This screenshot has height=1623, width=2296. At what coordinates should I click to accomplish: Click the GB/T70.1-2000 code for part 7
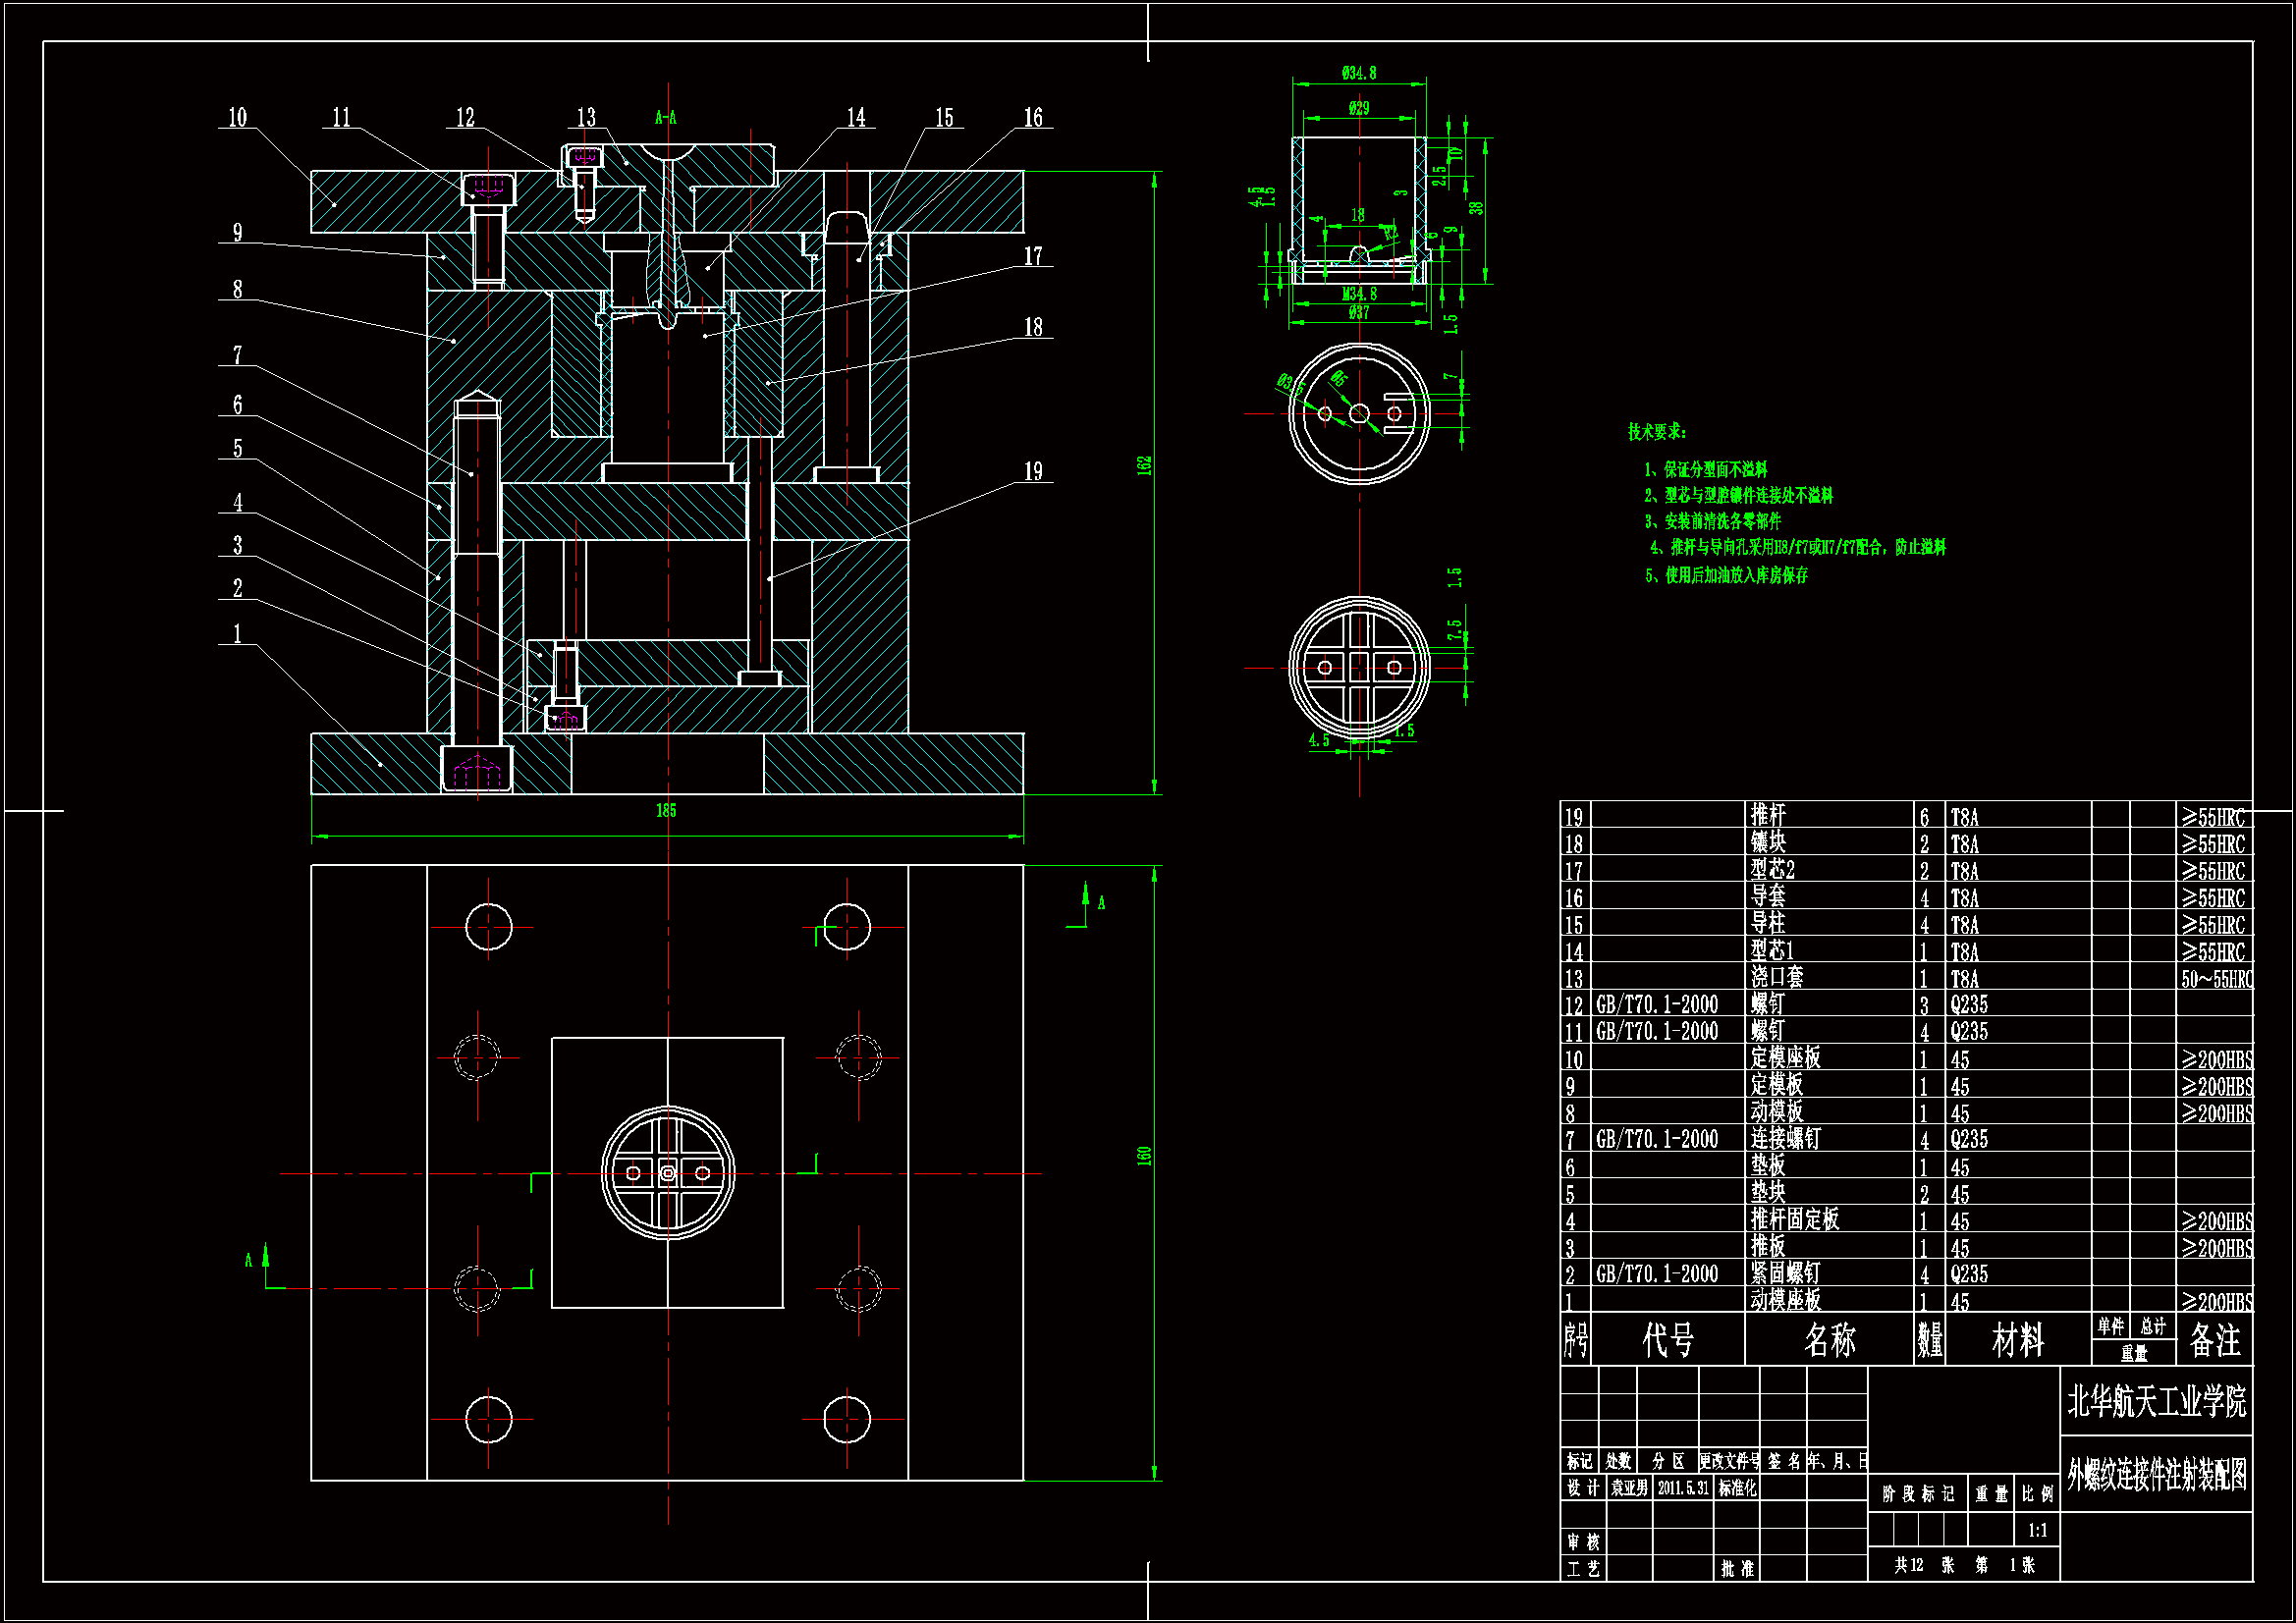(1656, 1139)
